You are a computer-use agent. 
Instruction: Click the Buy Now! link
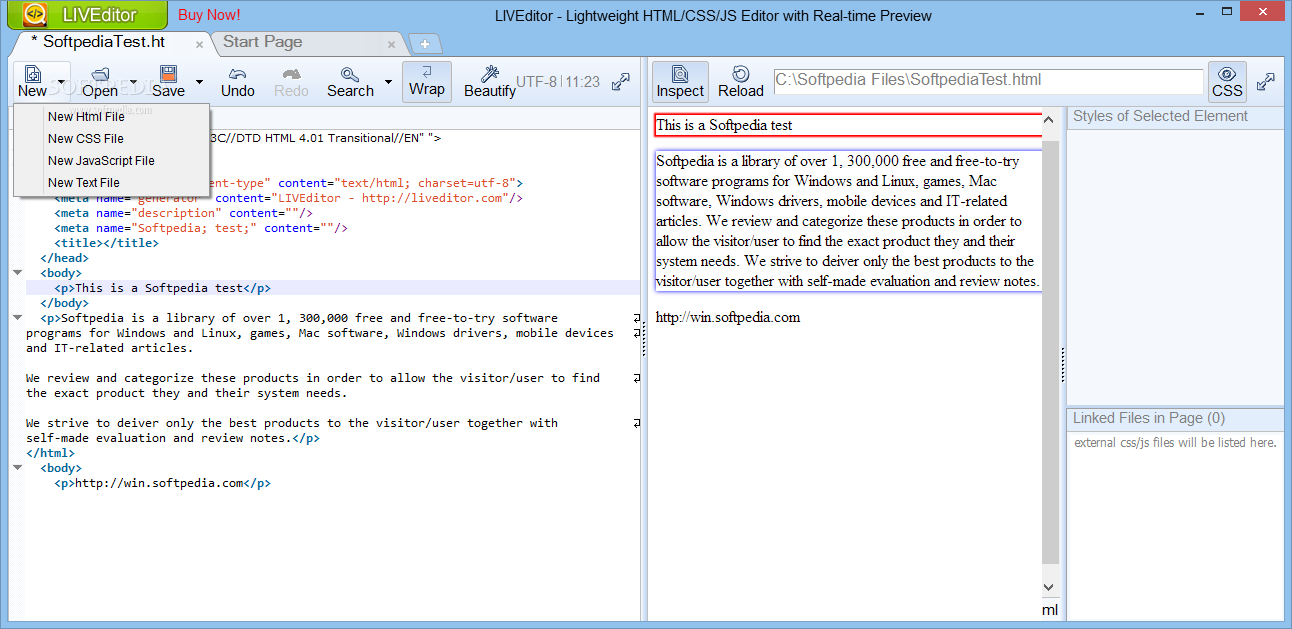(209, 15)
